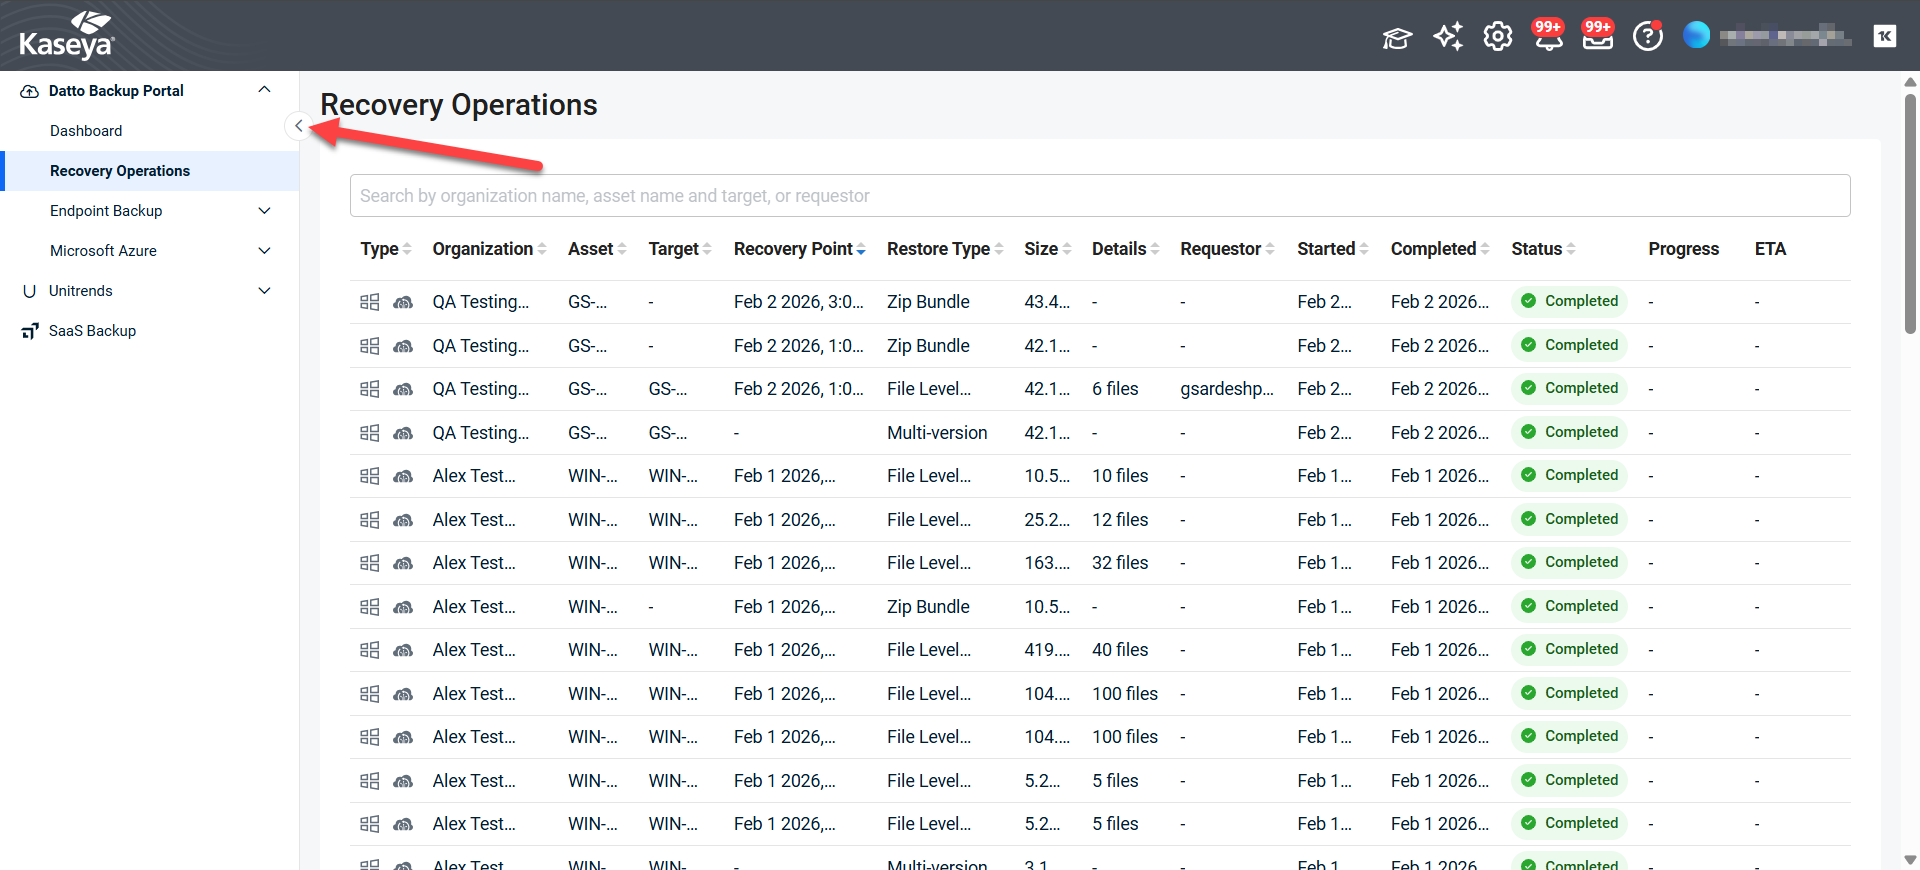This screenshot has width=1920, height=870.
Task: Focus the recovery operations search field
Action: [x=1099, y=196]
